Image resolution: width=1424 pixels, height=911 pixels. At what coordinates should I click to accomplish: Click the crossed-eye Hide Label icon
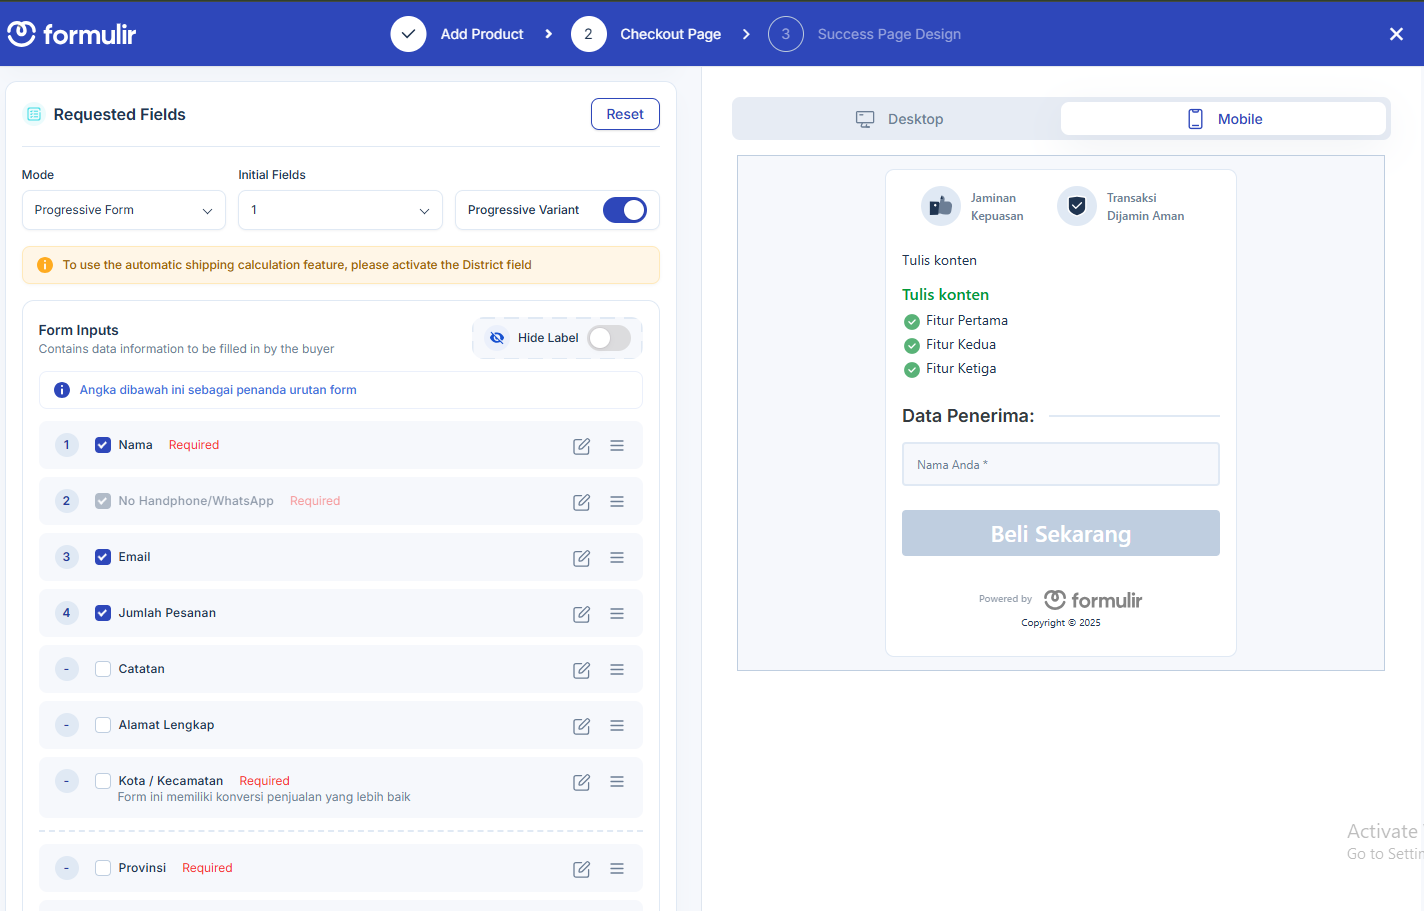[497, 338]
